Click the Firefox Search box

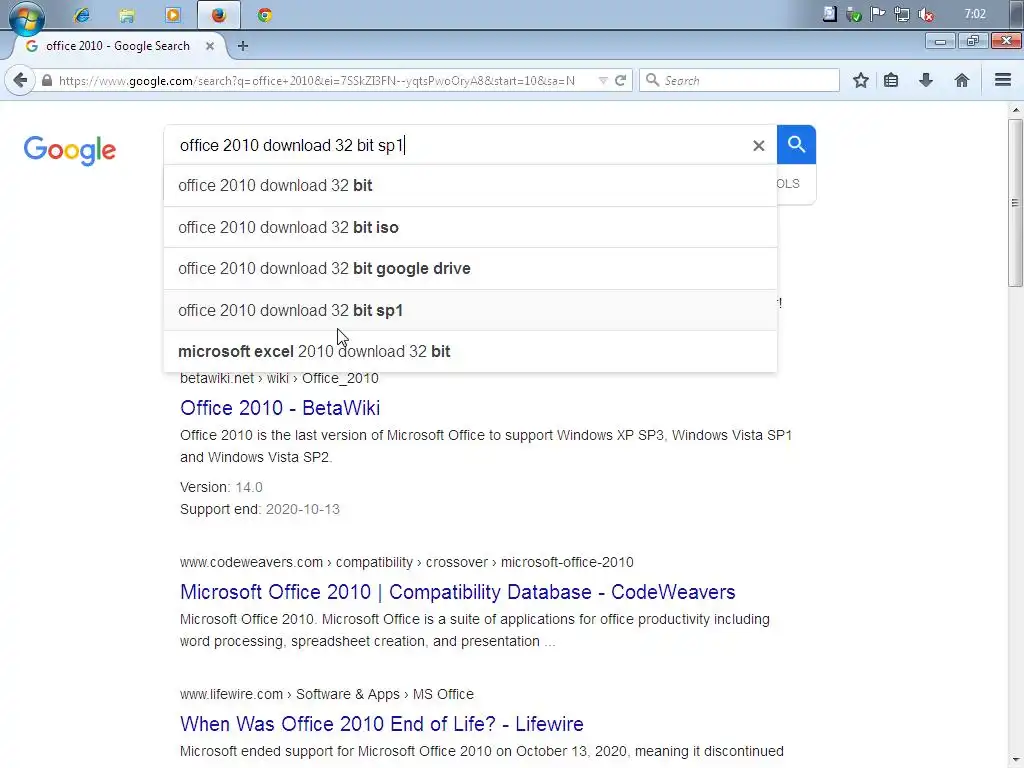point(739,80)
